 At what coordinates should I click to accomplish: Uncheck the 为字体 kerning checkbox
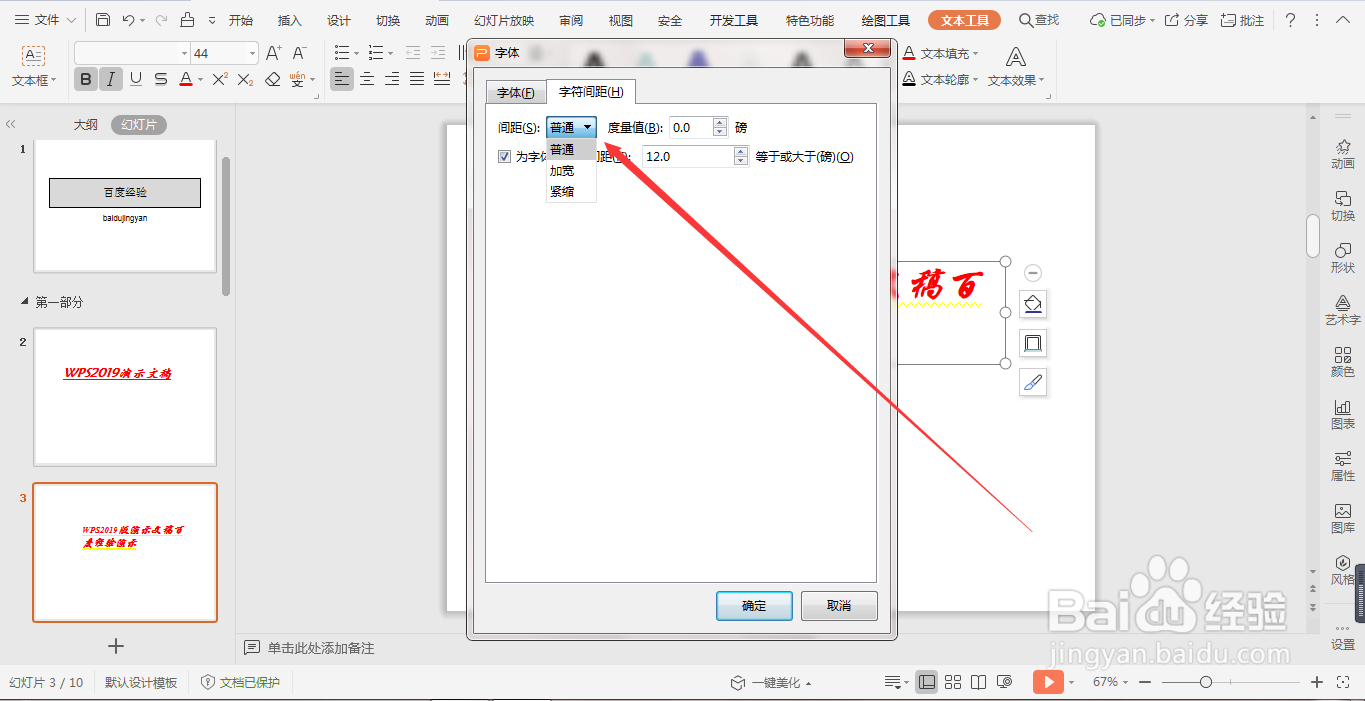click(x=505, y=155)
